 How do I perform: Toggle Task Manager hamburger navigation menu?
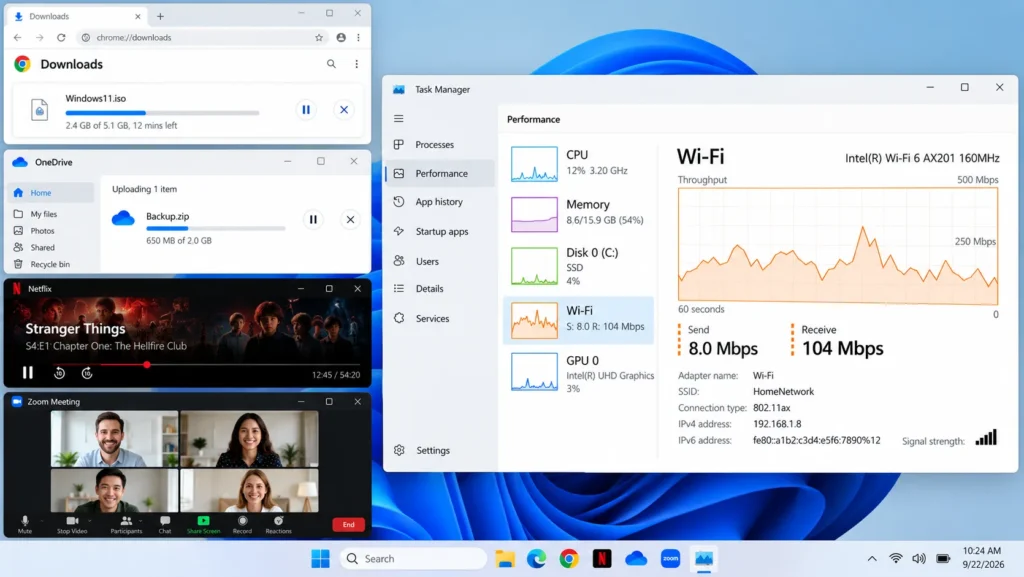pos(398,119)
